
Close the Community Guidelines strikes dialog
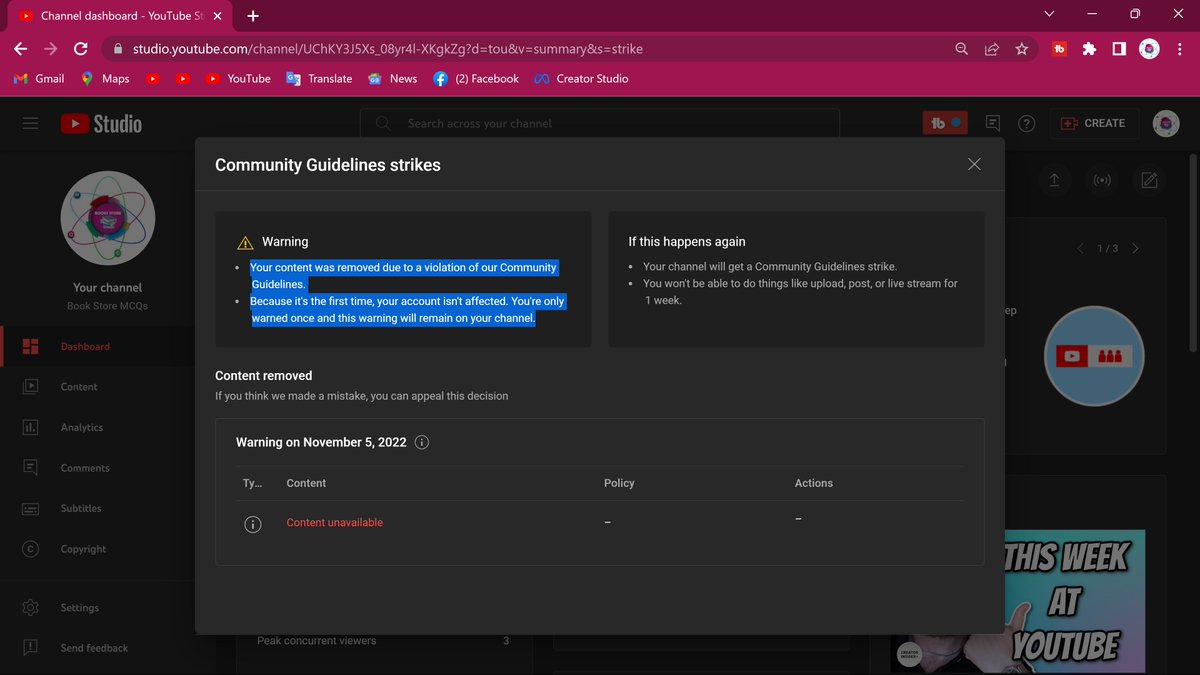point(974,164)
